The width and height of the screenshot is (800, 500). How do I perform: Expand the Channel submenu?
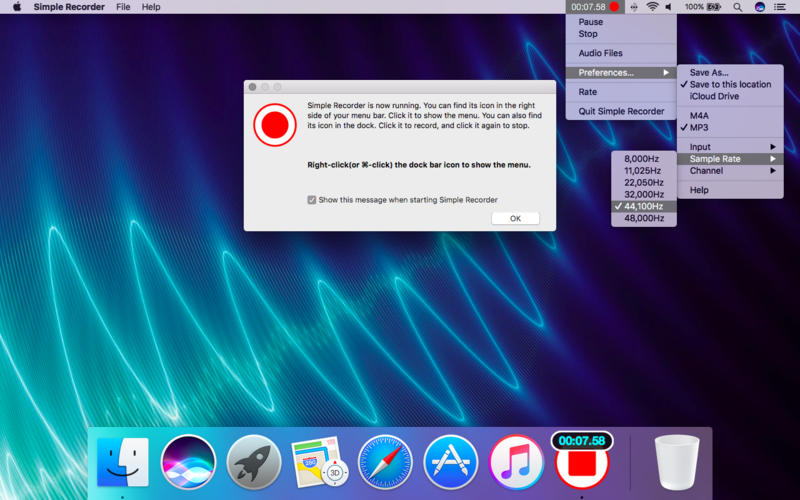(706, 171)
